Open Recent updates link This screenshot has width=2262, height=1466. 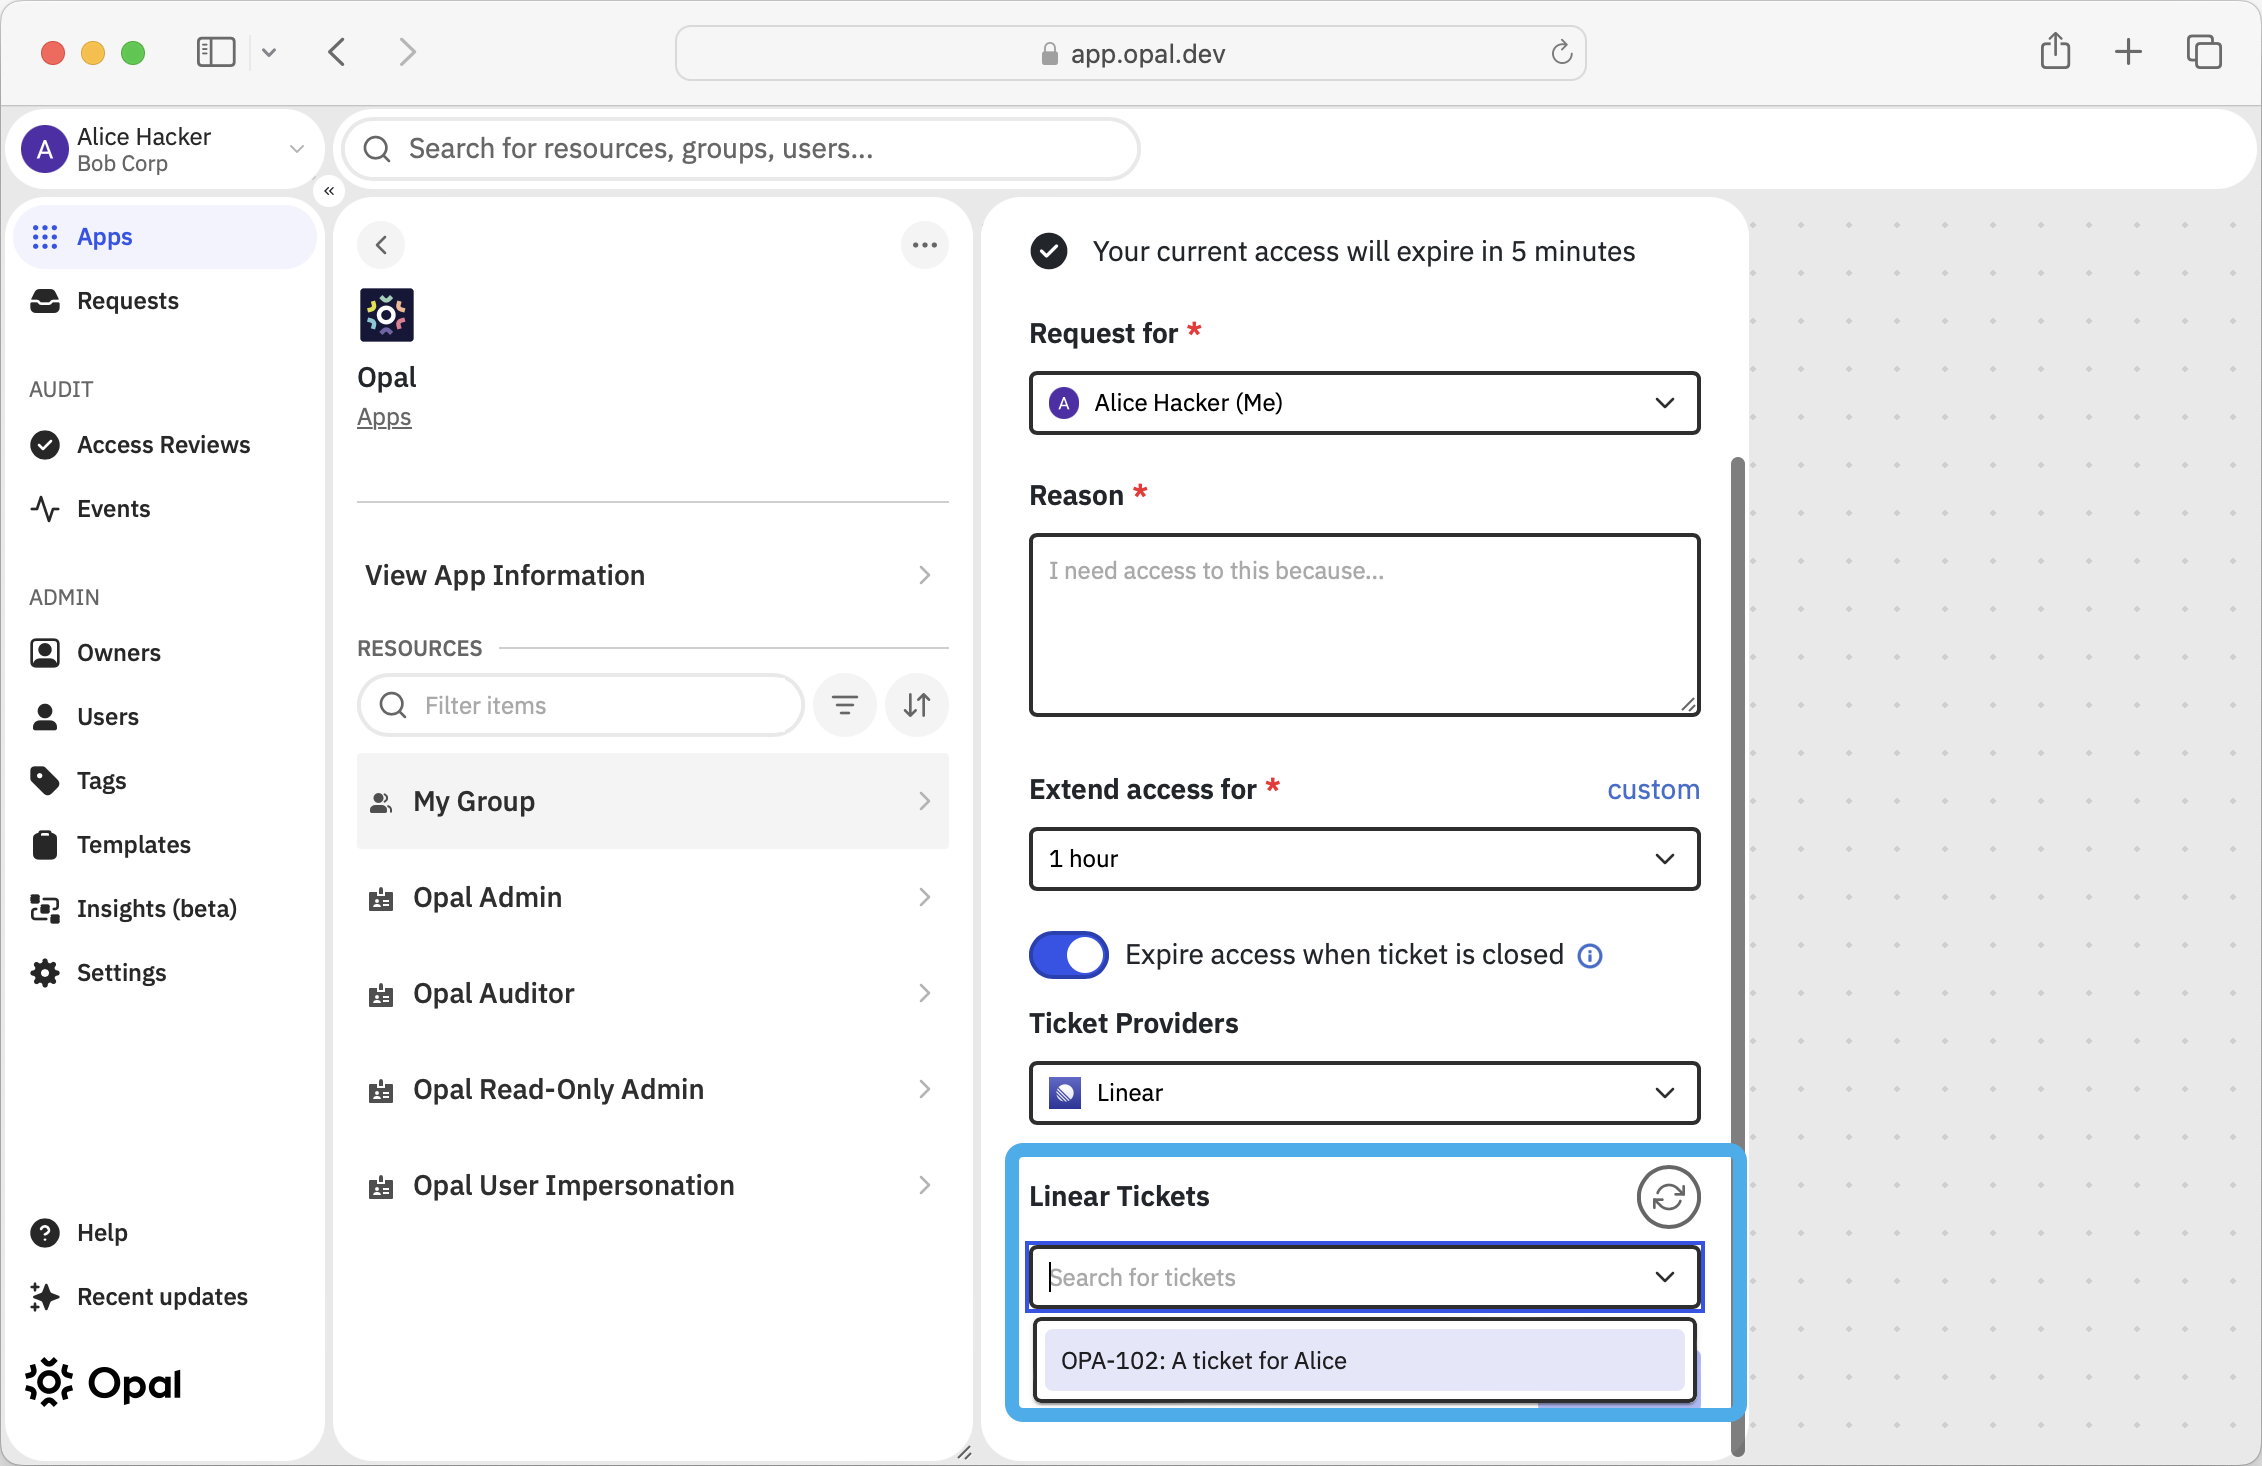click(x=165, y=1297)
